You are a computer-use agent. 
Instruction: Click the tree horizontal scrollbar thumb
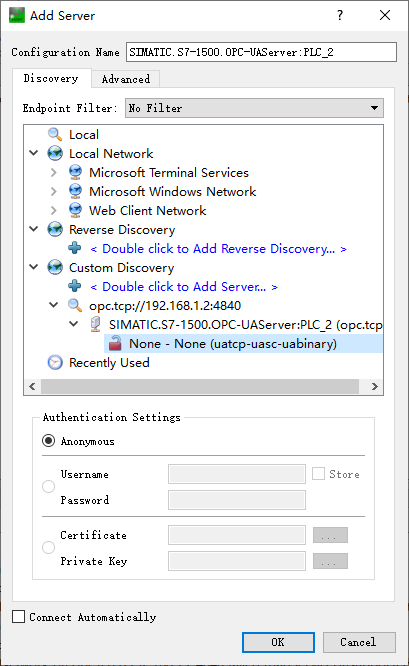click(200, 386)
